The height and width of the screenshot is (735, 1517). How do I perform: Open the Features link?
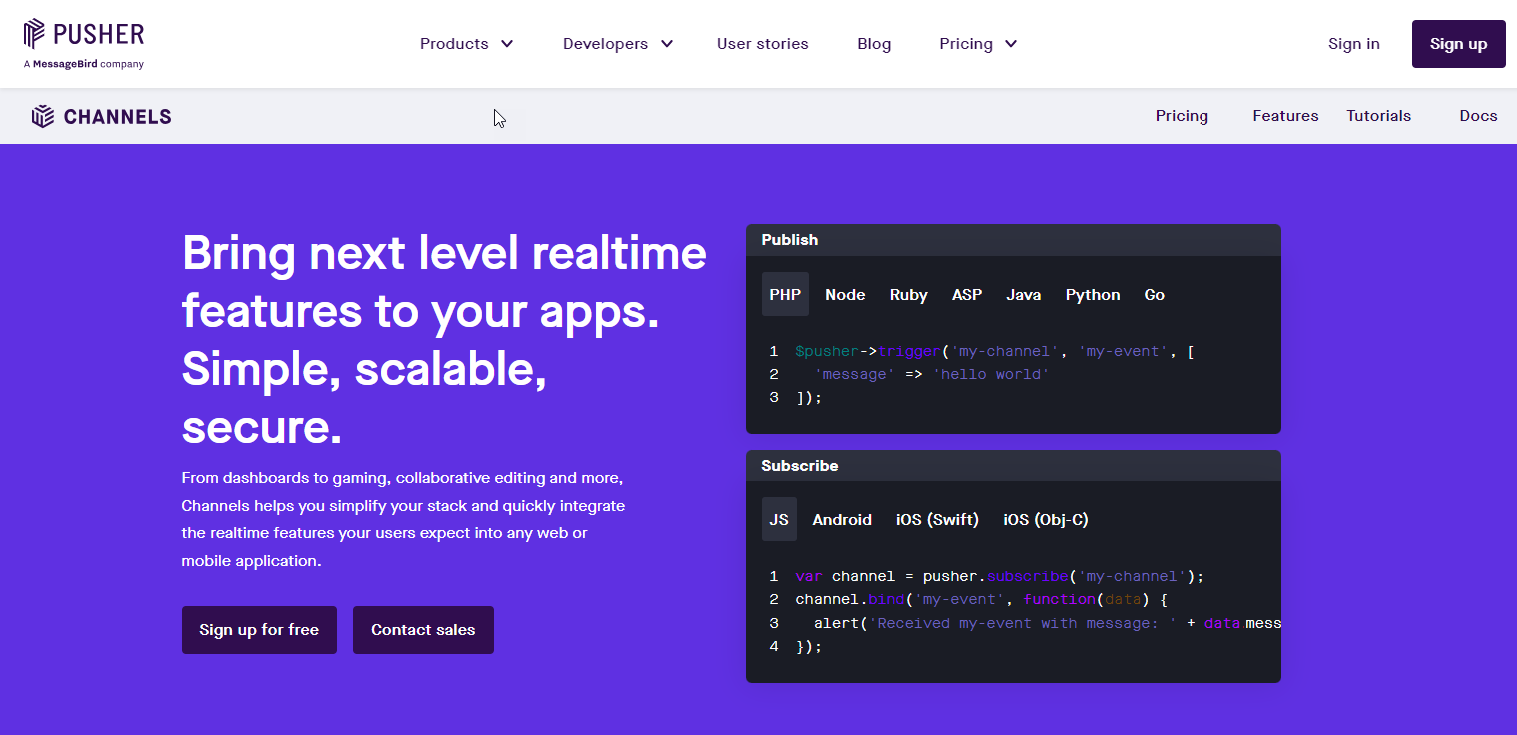coord(1285,116)
